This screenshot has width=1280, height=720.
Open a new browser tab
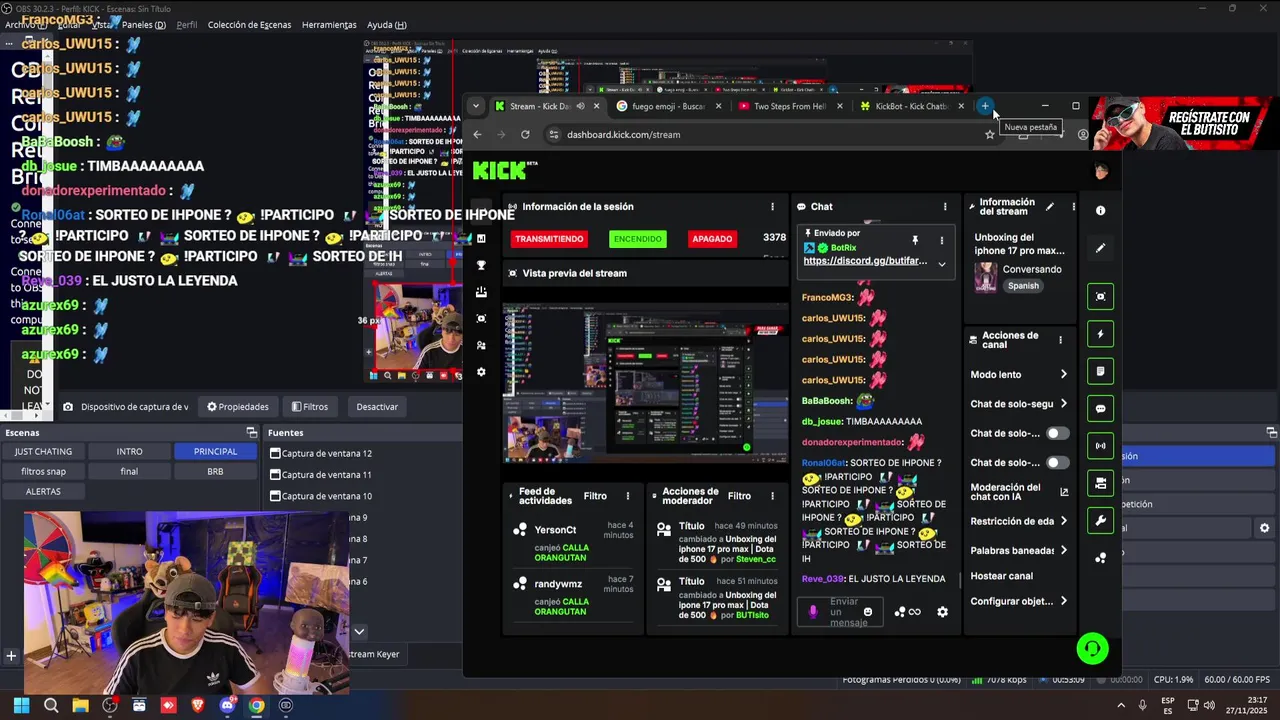coord(985,106)
